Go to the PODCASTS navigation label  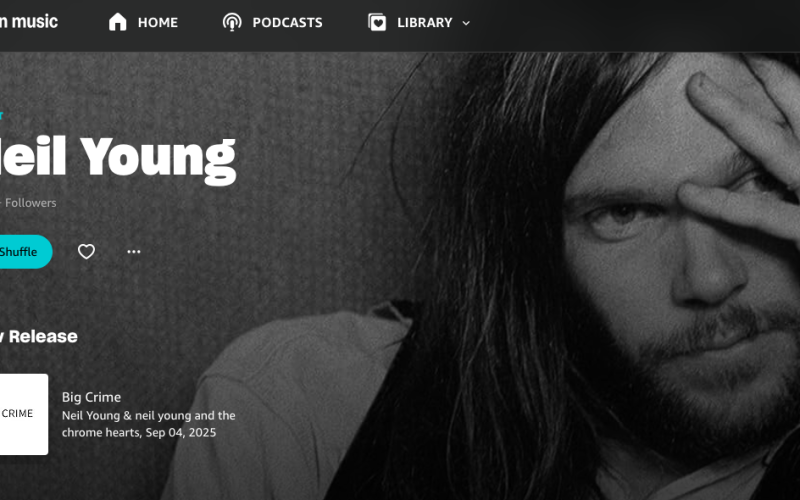coord(287,22)
